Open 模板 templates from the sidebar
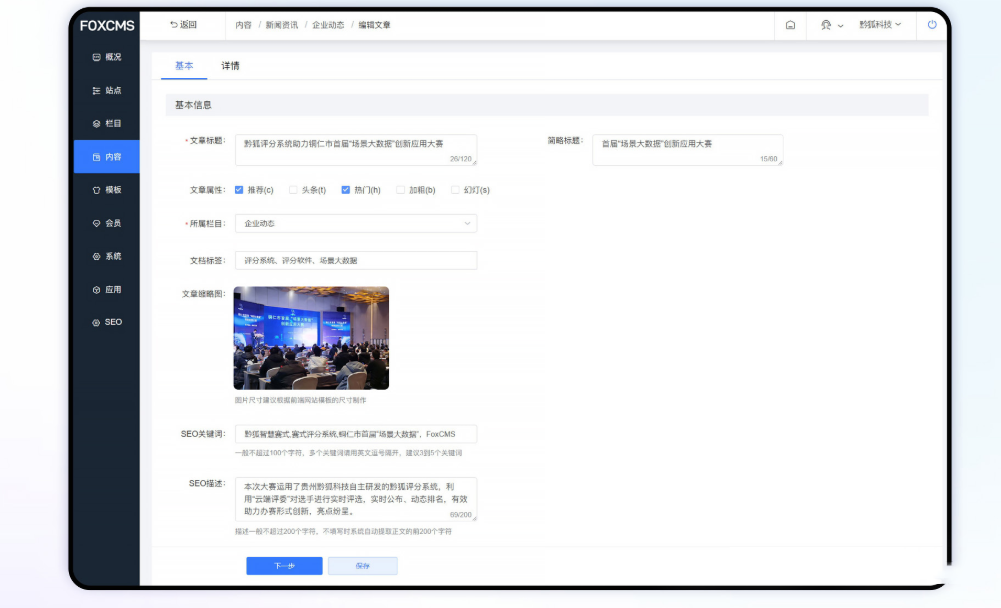 (106, 190)
